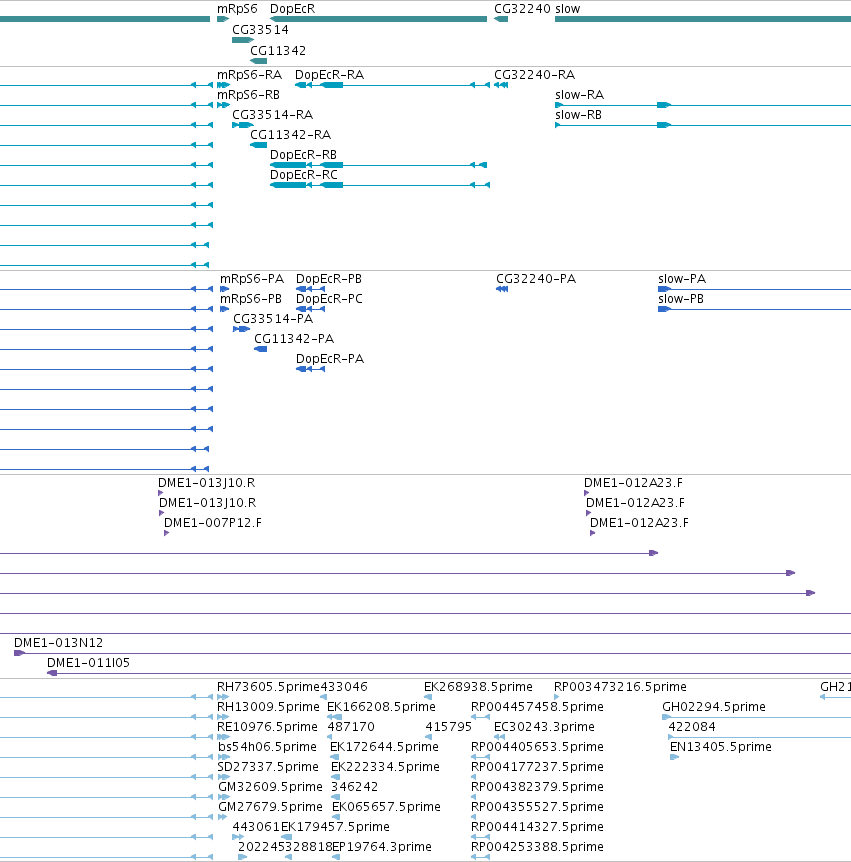
Task: Click the DME1-013N12 arrow glyph
Action: 19,653
